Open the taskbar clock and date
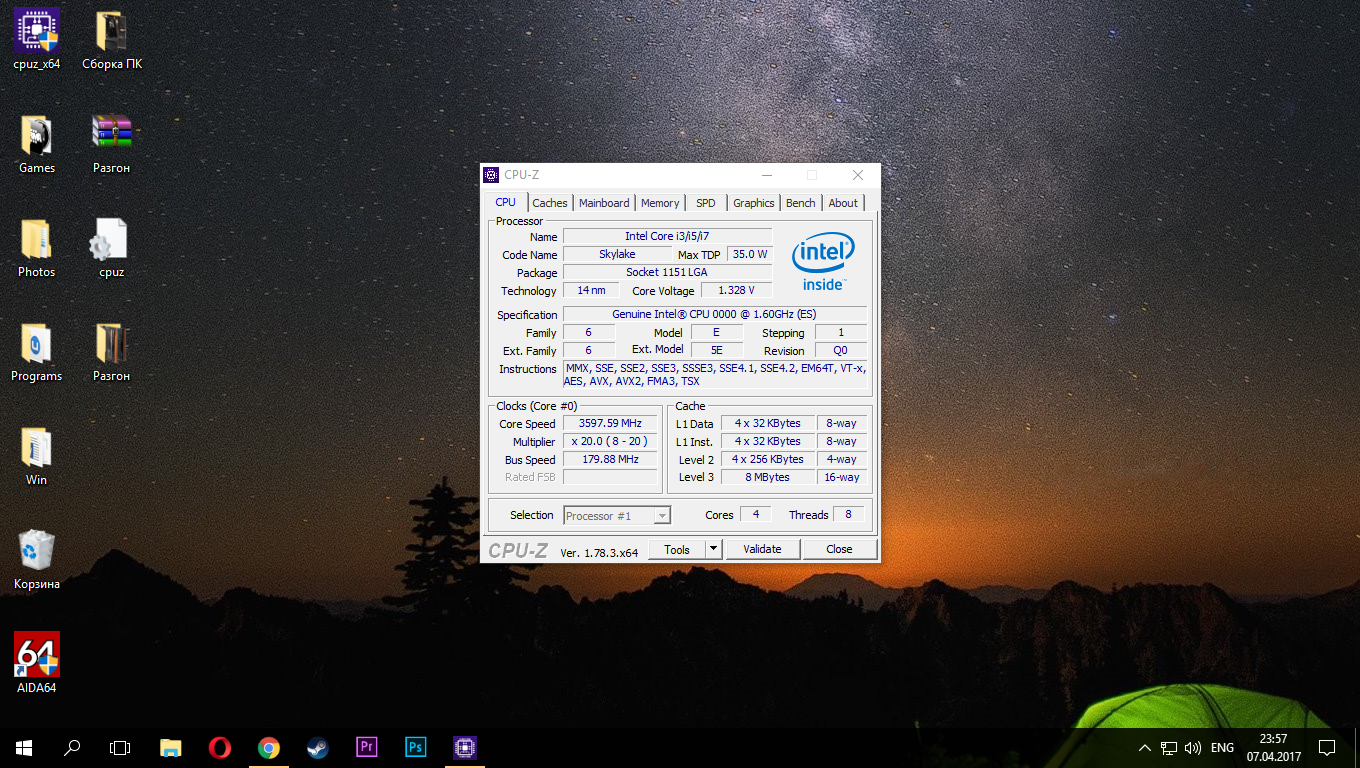 pos(1273,747)
